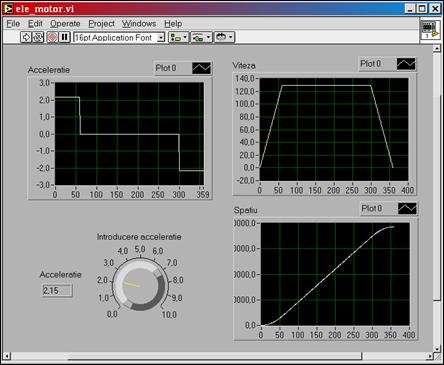The height and width of the screenshot is (365, 444).
Task: Open the Operate menu
Action: (65, 24)
